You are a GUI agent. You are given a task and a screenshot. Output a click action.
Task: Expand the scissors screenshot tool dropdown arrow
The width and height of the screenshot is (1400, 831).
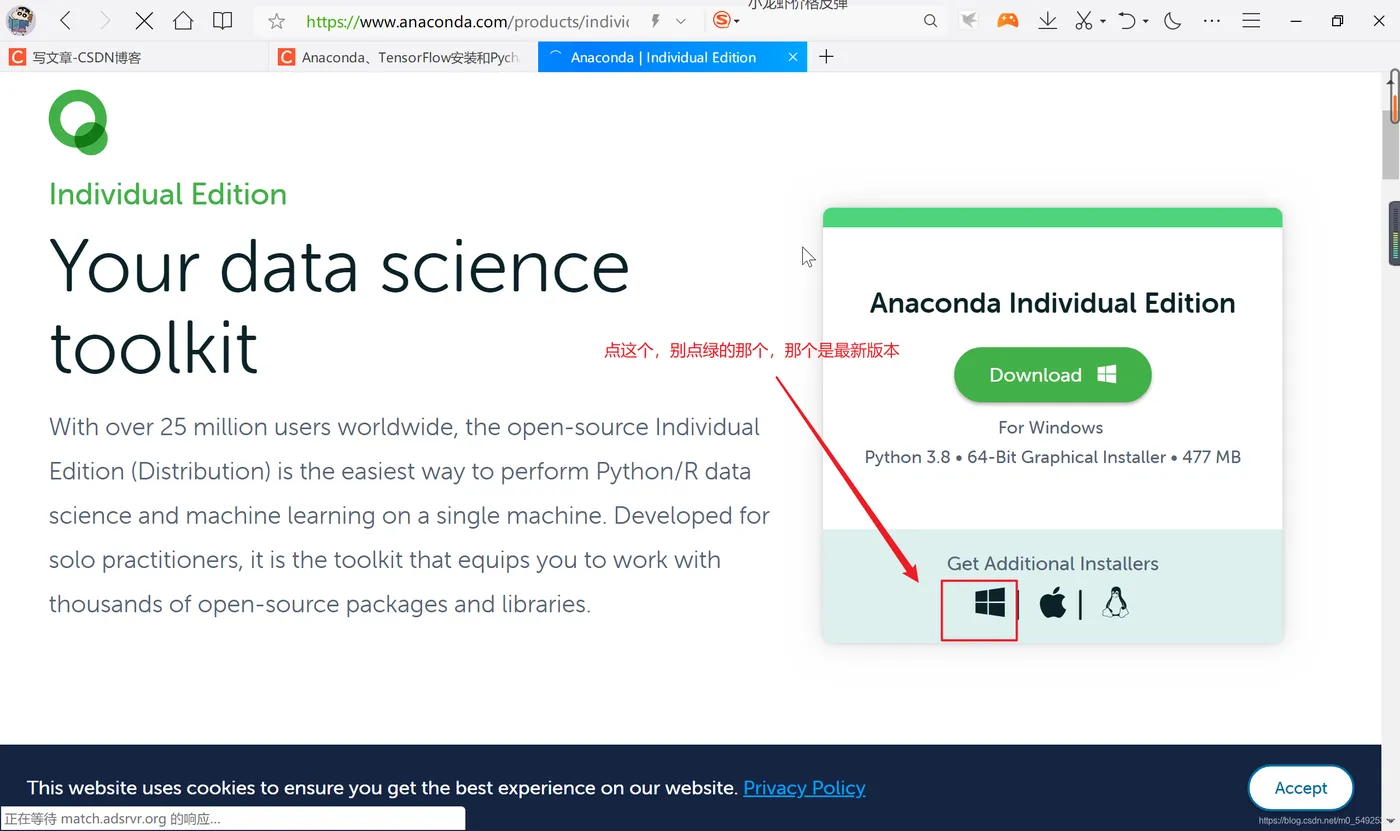(1102, 21)
